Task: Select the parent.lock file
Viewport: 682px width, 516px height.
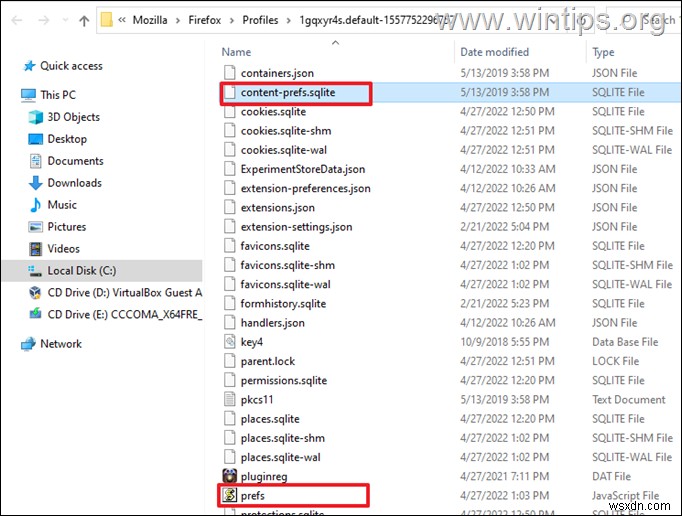Action: 267,361
